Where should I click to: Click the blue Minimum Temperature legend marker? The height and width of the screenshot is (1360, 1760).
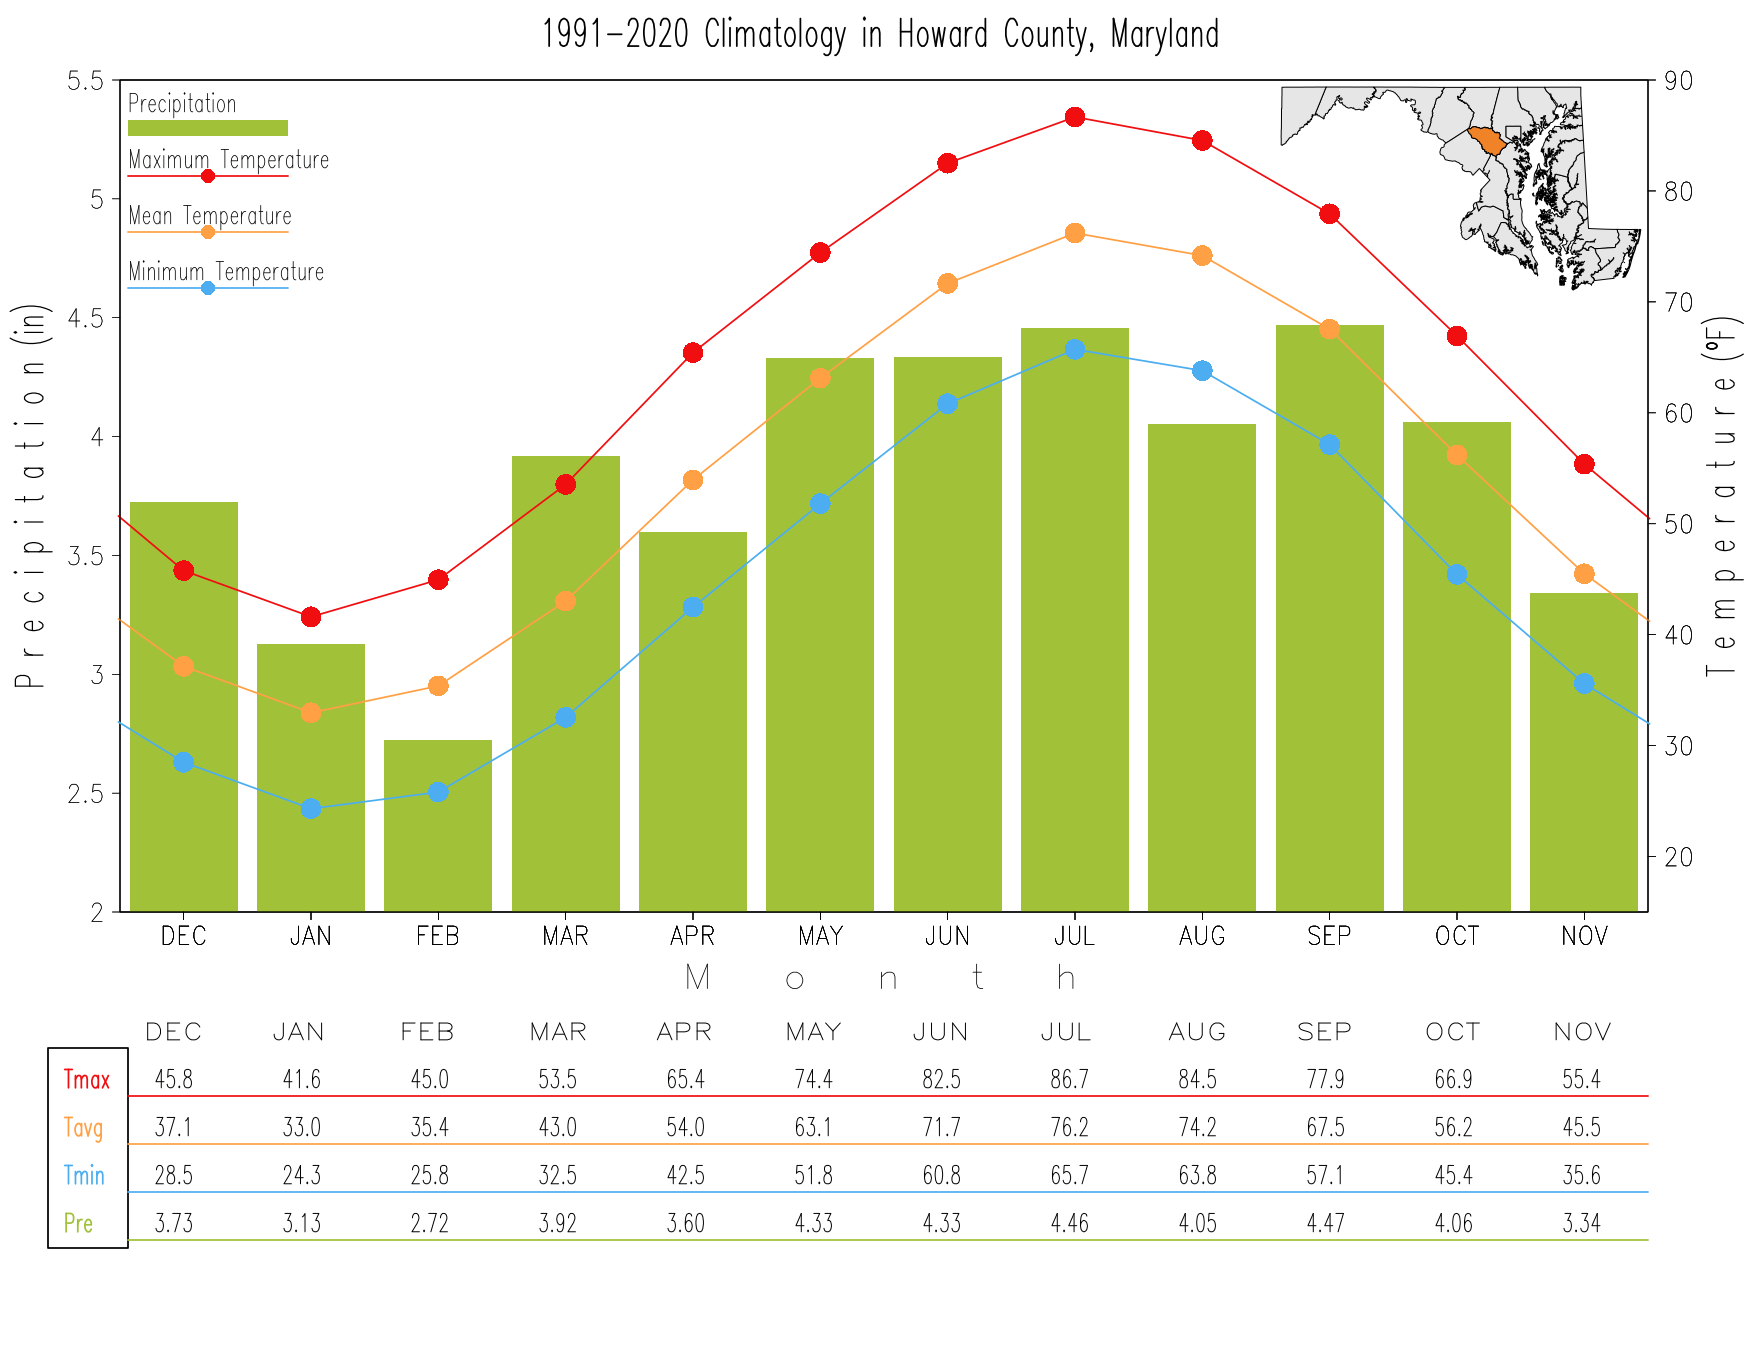pyautogui.click(x=208, y=288)
